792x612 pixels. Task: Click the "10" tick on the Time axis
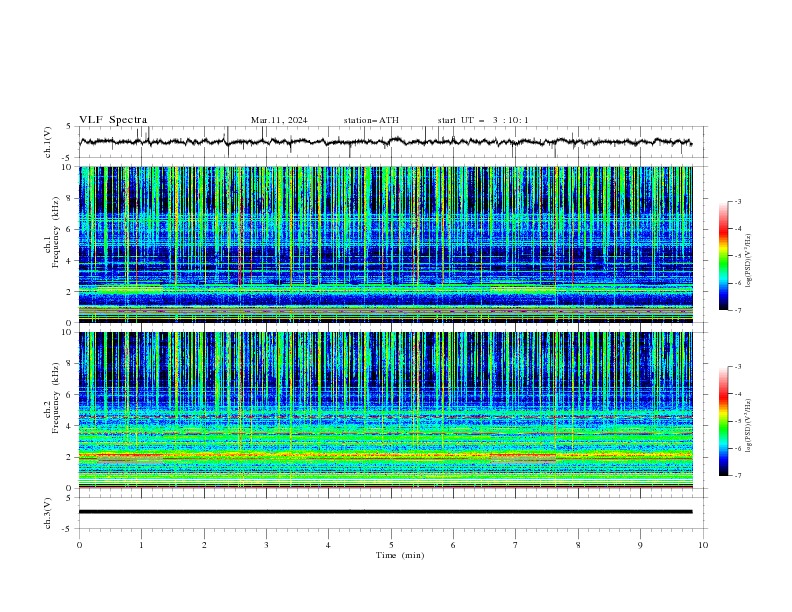pos(703,545)
